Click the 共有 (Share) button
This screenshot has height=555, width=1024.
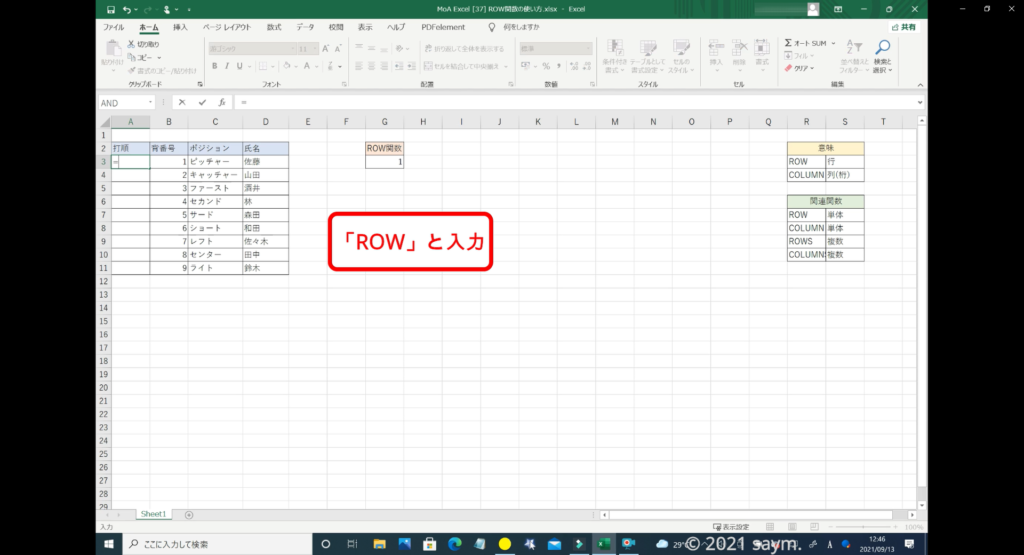pyautogui.click(x=903, y=28)
